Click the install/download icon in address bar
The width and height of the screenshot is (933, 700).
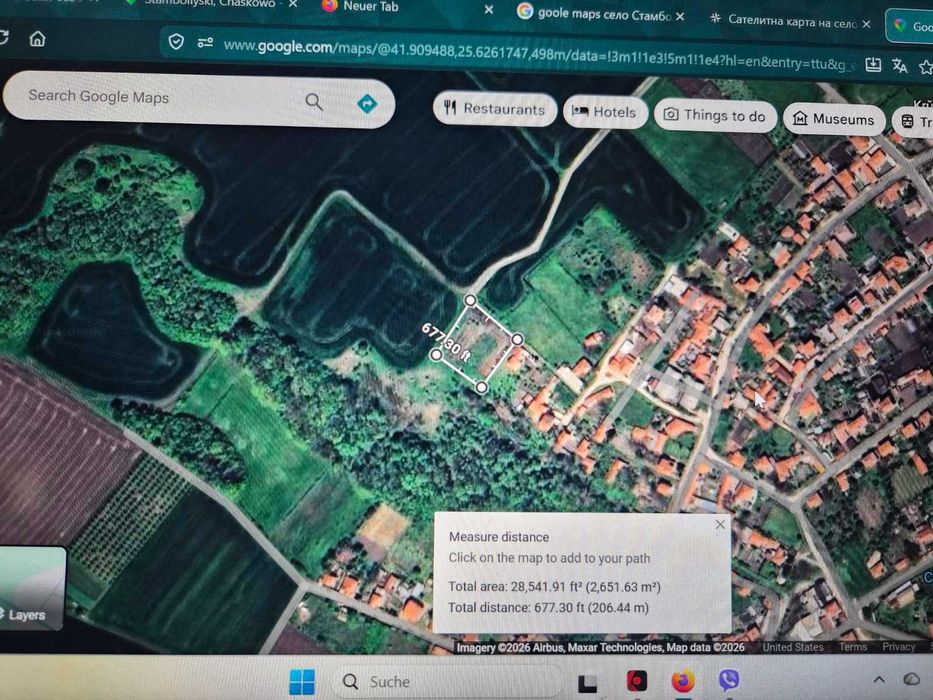tap(873, 64)
